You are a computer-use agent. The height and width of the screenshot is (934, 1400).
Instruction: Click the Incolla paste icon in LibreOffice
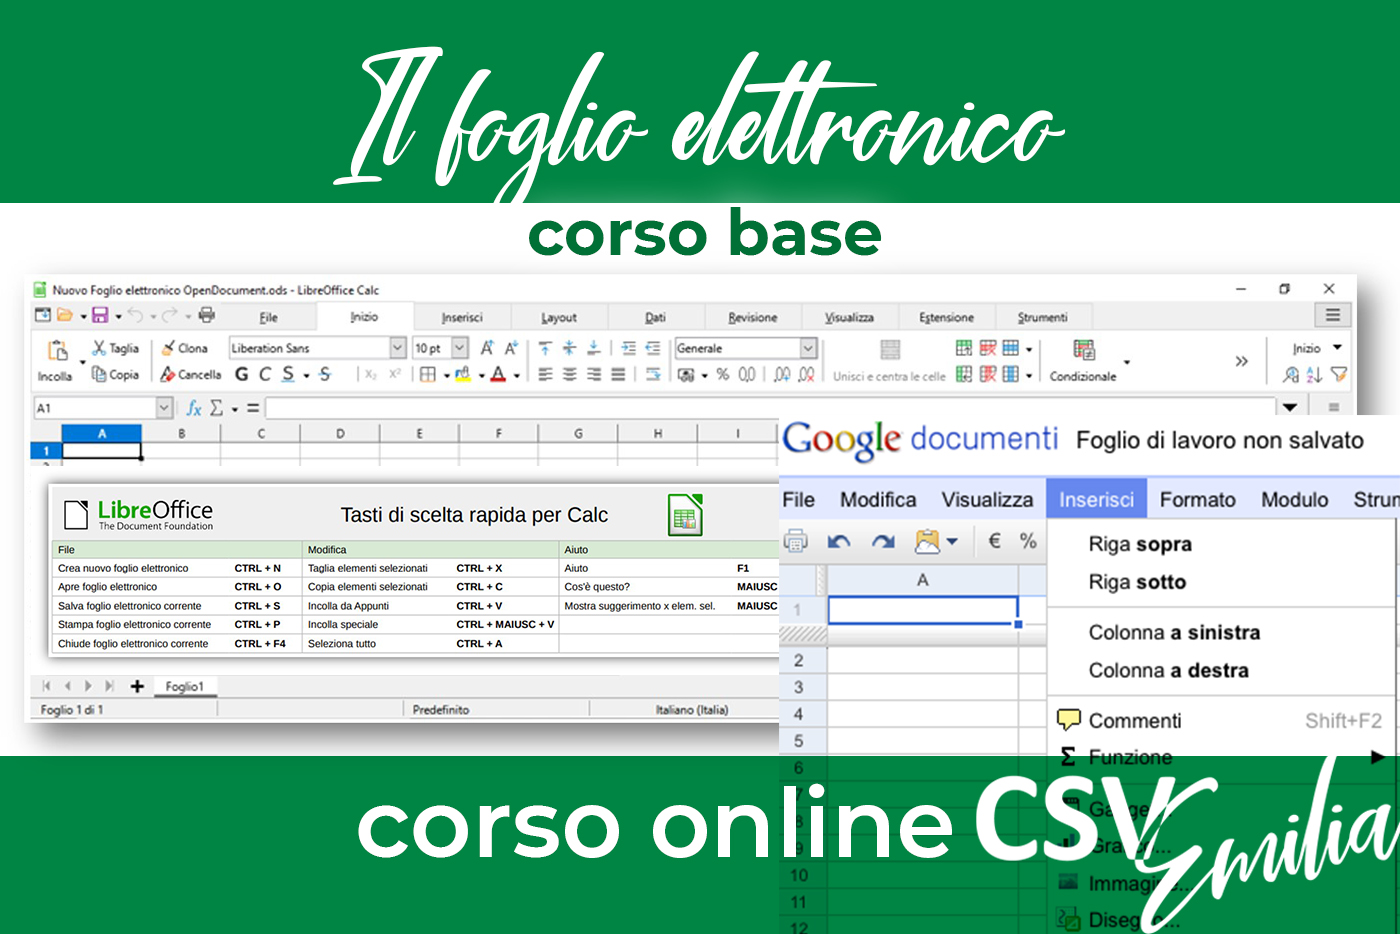pyautogui.click(x=58, y=351)
